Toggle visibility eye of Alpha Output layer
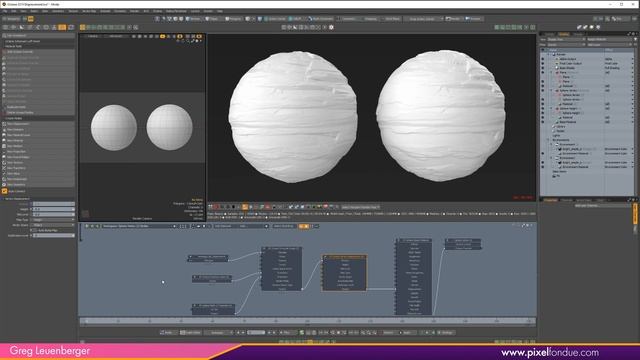This screenshot has width=640, height=360. (x=542, y=59)
